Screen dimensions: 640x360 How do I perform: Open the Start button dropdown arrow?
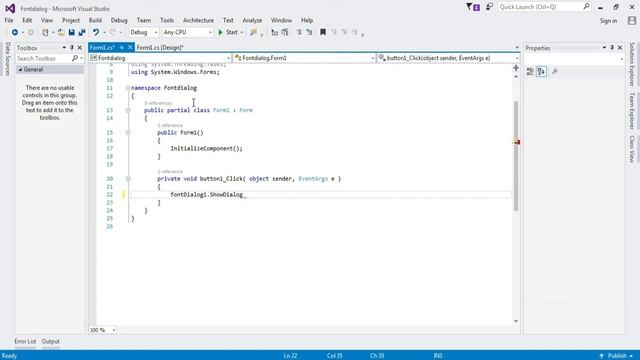[x=242, y=32]
